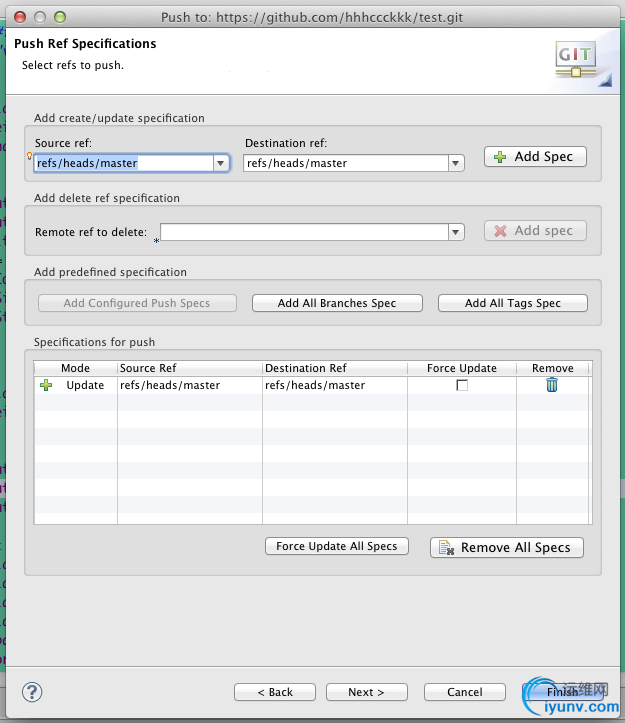Image resolution: width=625 pixels, height=723 pixels.
Task: Click disabled Add spec delete button
Action: coord(535,231)
